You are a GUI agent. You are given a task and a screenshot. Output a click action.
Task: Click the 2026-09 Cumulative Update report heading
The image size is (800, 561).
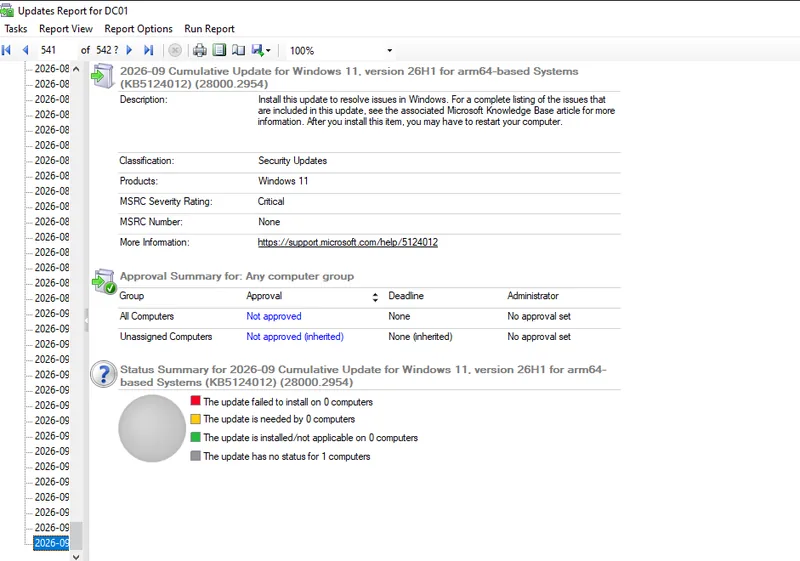click(x=349, y=78)
